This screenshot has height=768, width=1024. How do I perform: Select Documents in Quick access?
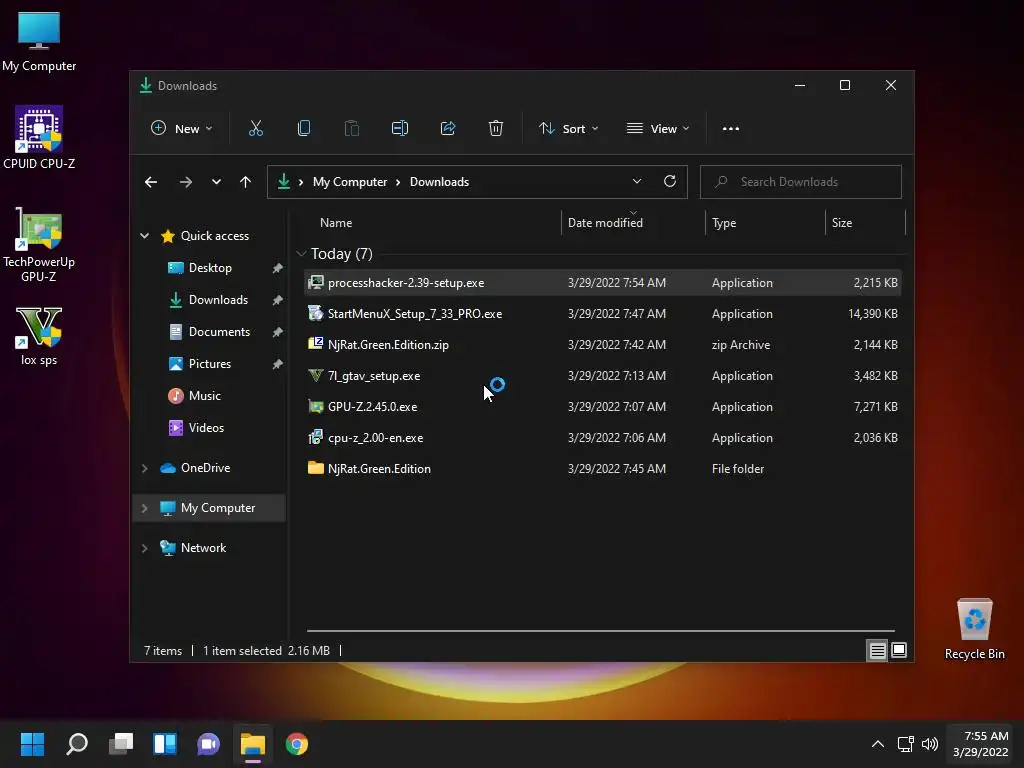tap(219, 332)
